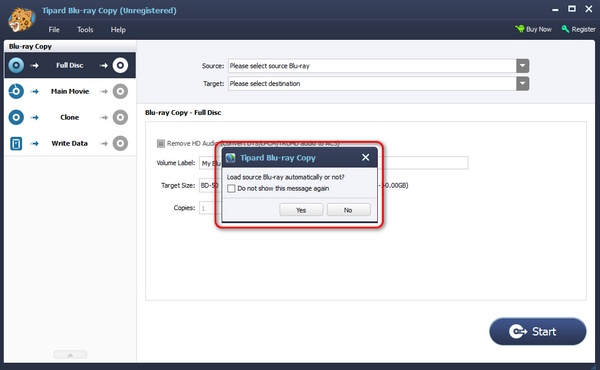Click the dialog title bar globe icon
The width and height of the screenshot is (600, 370).
(x=230, y=158)
